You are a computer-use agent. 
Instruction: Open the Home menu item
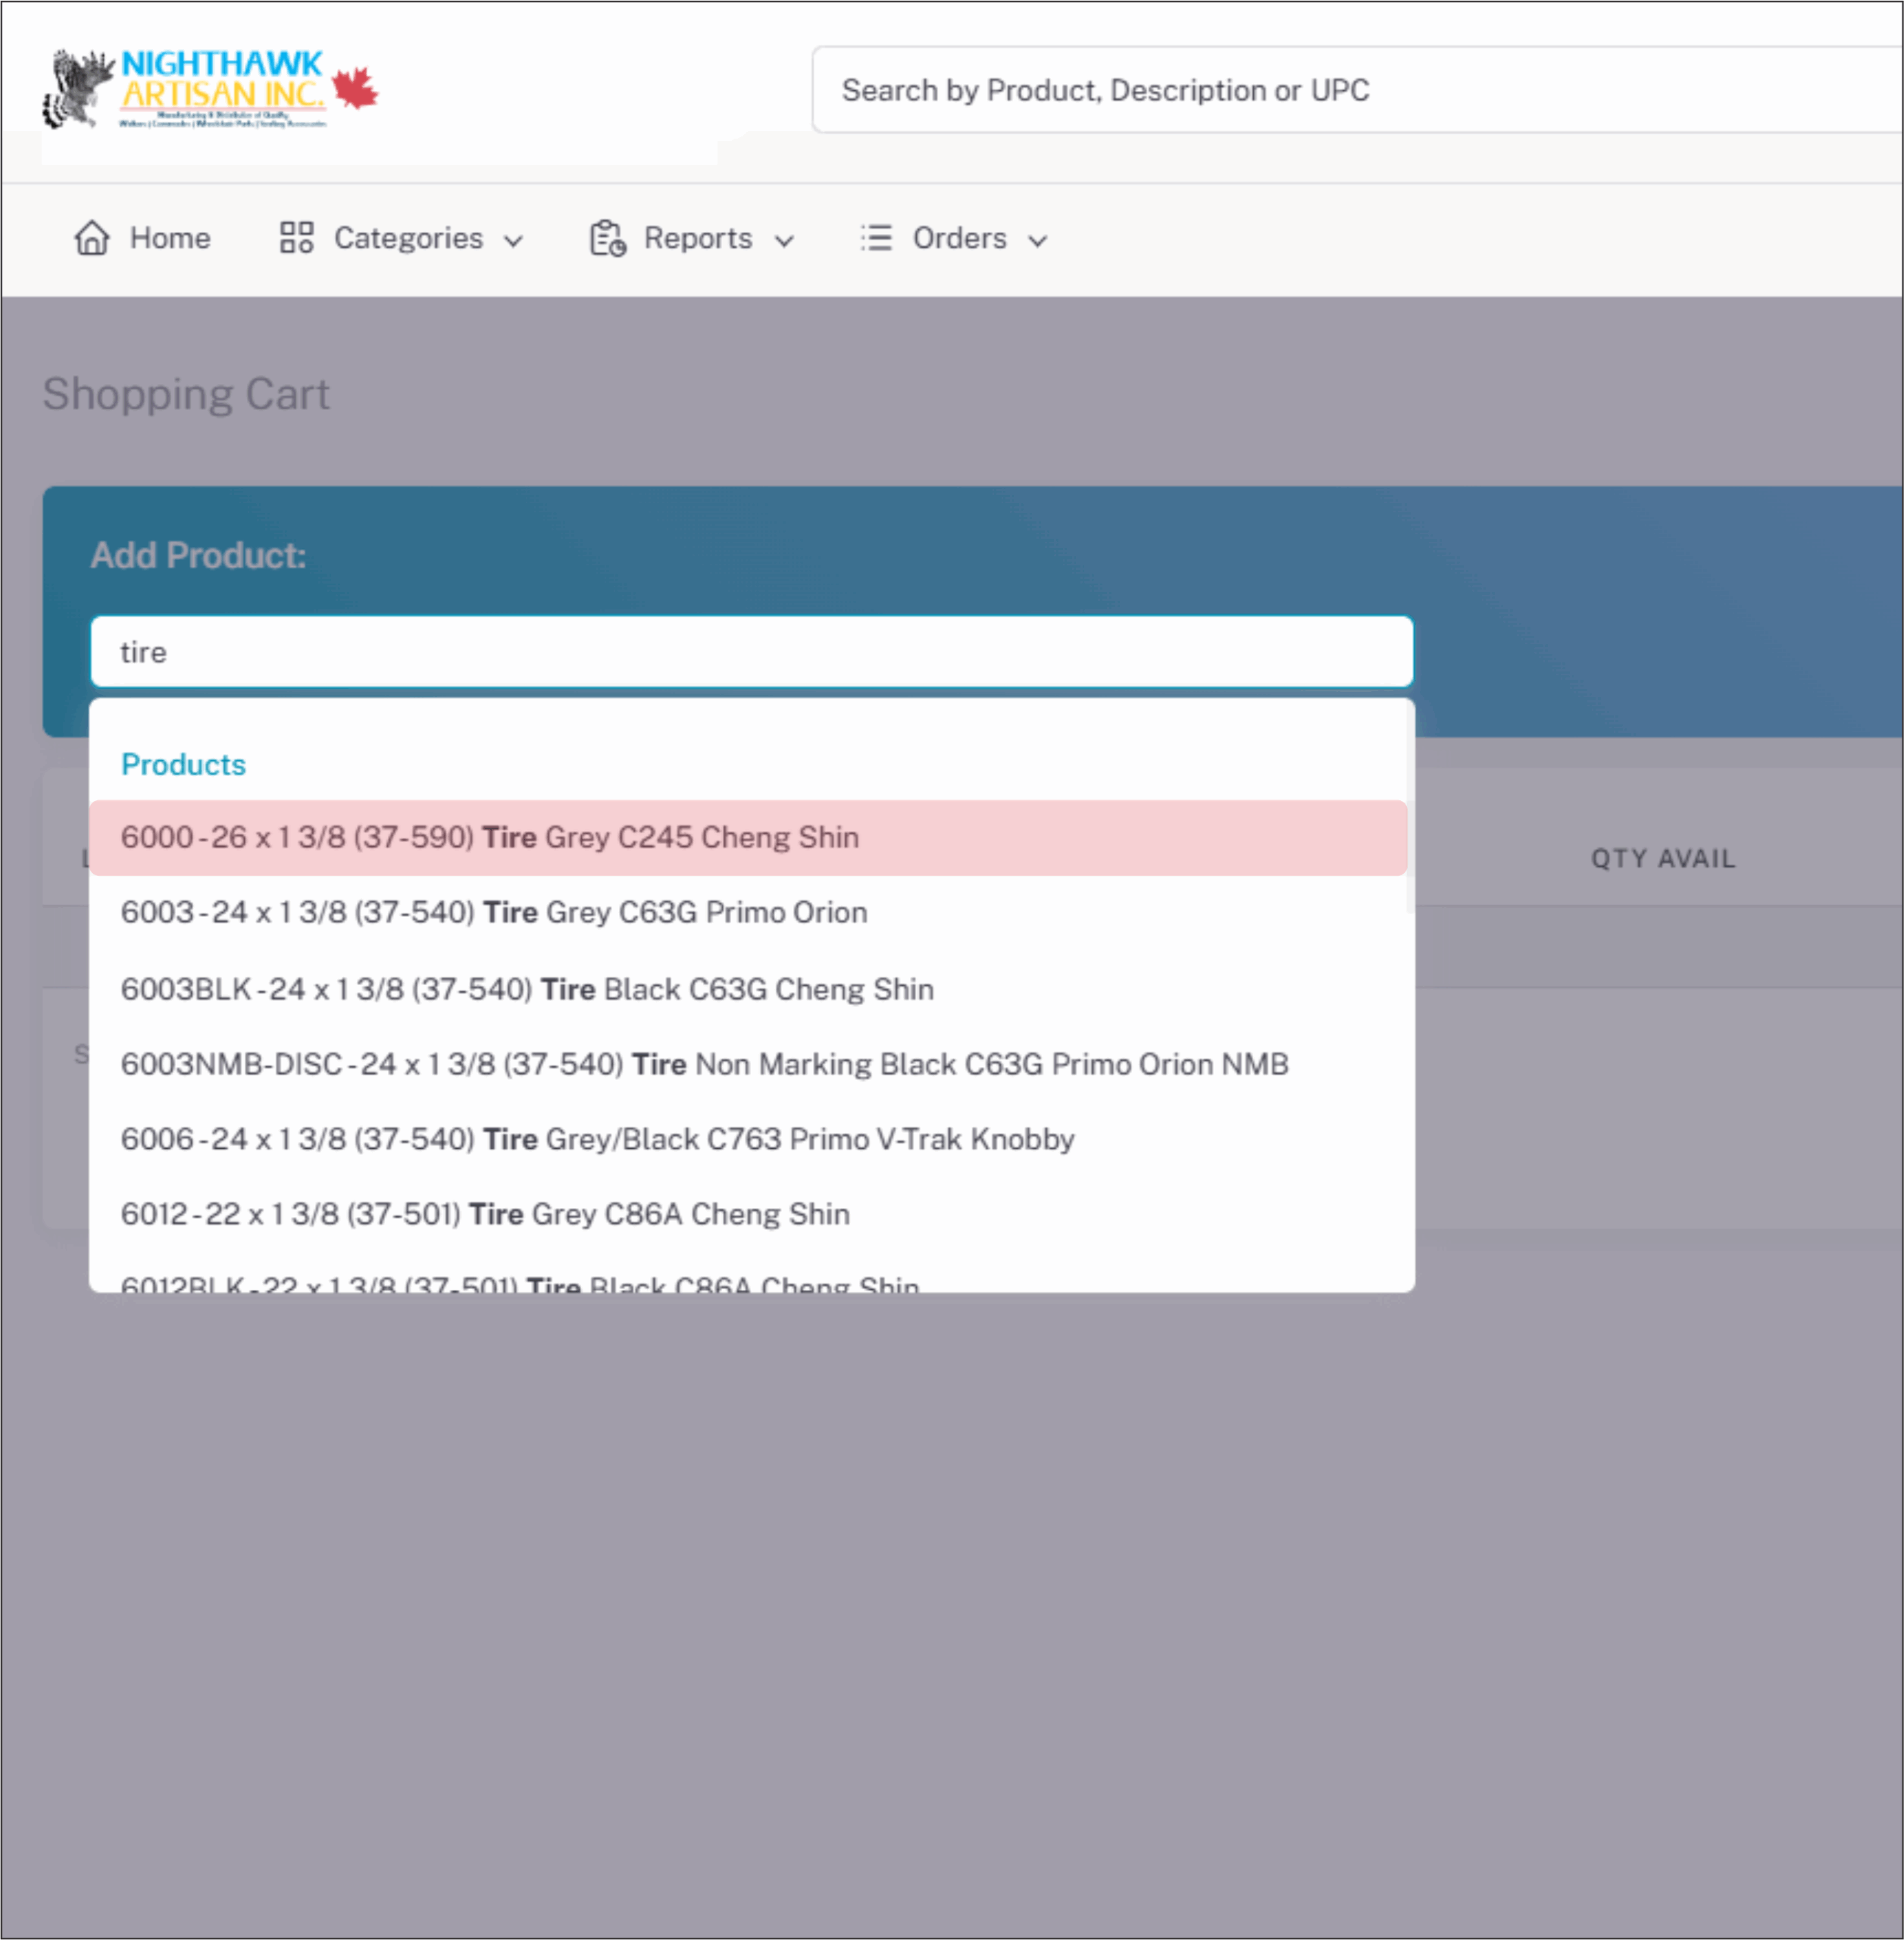pos(170,238)
